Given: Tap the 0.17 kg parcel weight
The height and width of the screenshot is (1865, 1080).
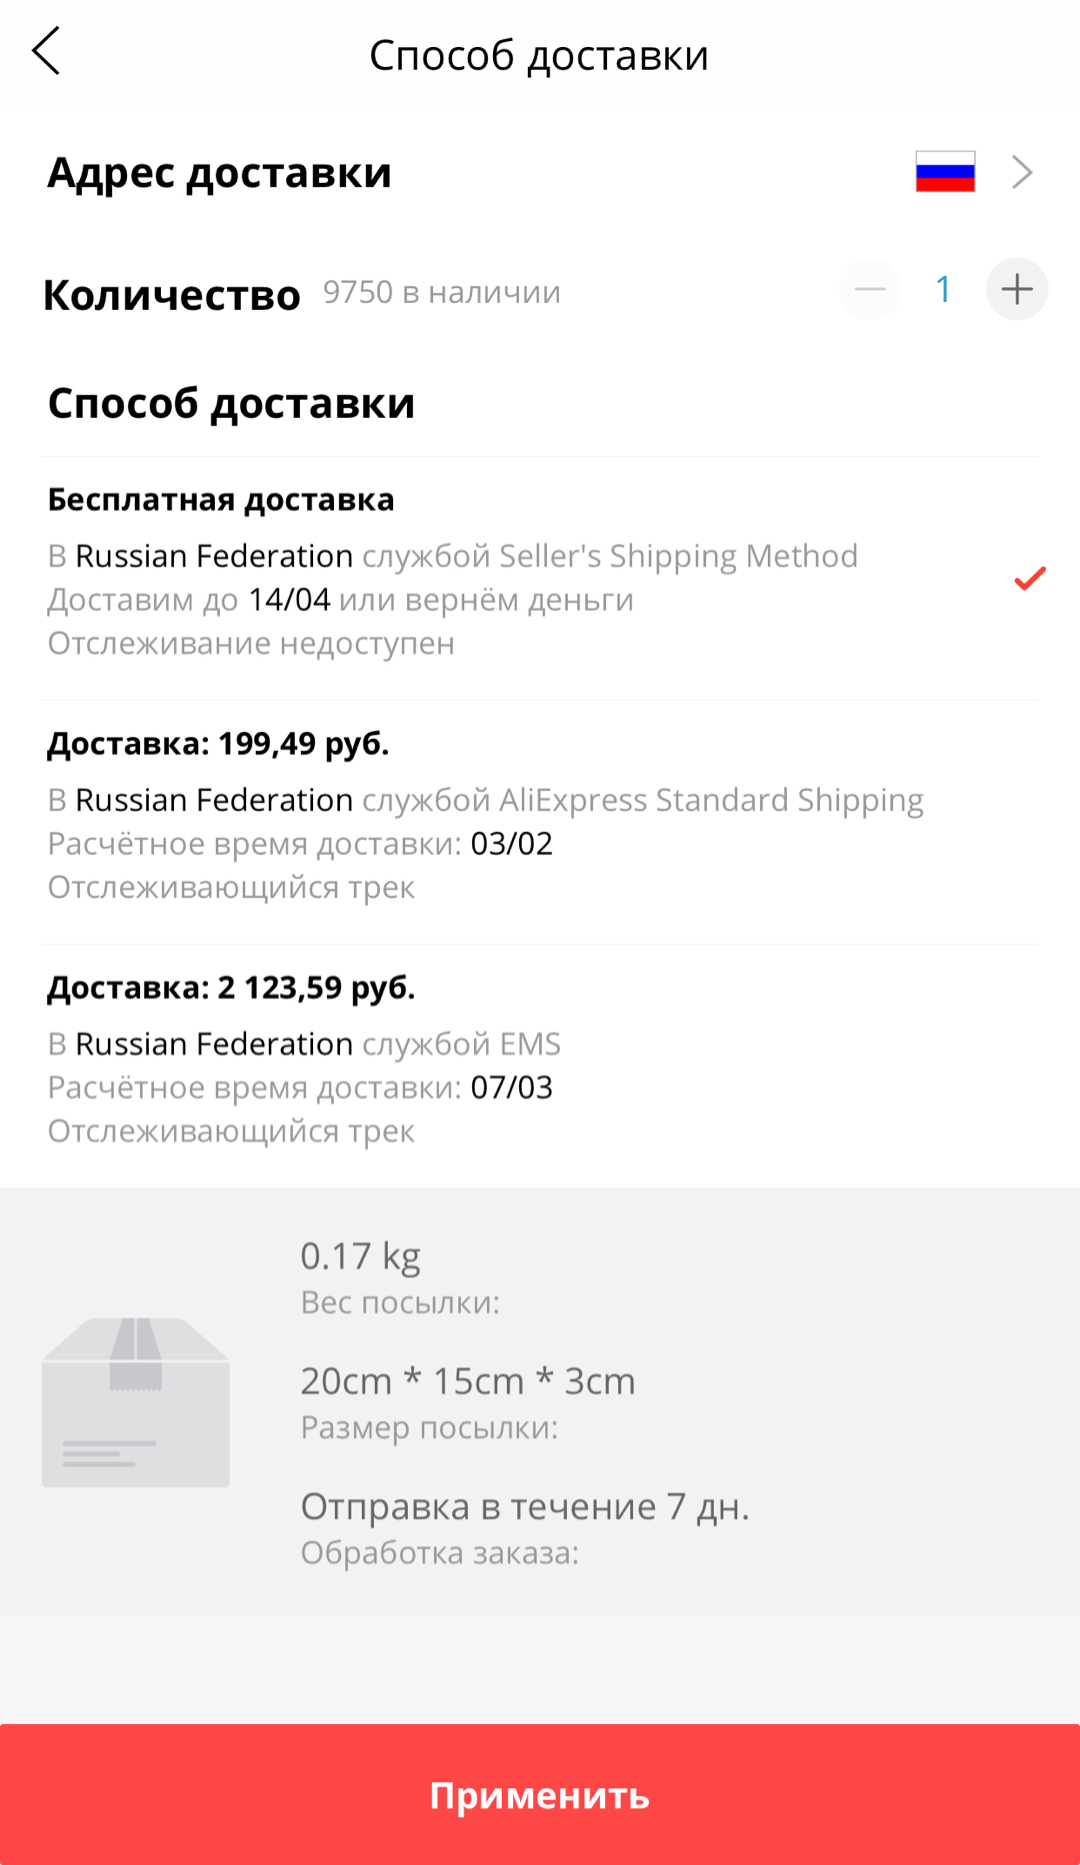Looking at the screenshot, I should pyautogui.click(x=360, y=1256).
